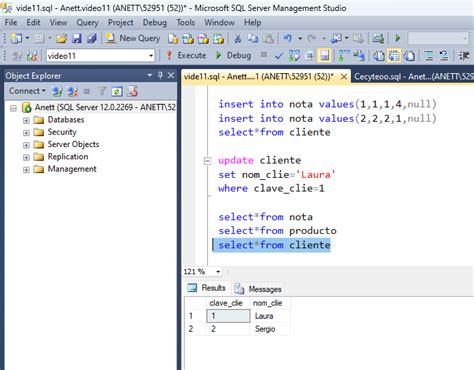Click the Object Explorer refresh icon

[x=117, y=91]
